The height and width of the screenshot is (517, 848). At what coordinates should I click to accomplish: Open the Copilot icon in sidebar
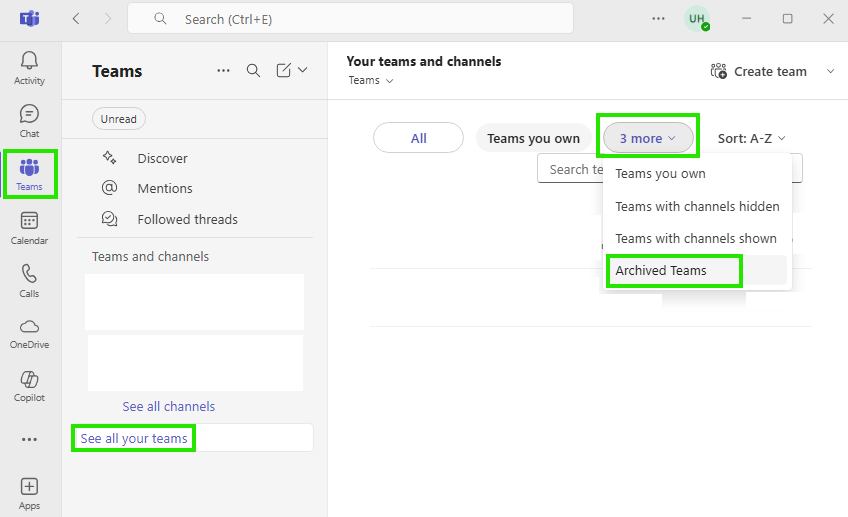pos(29,380)
